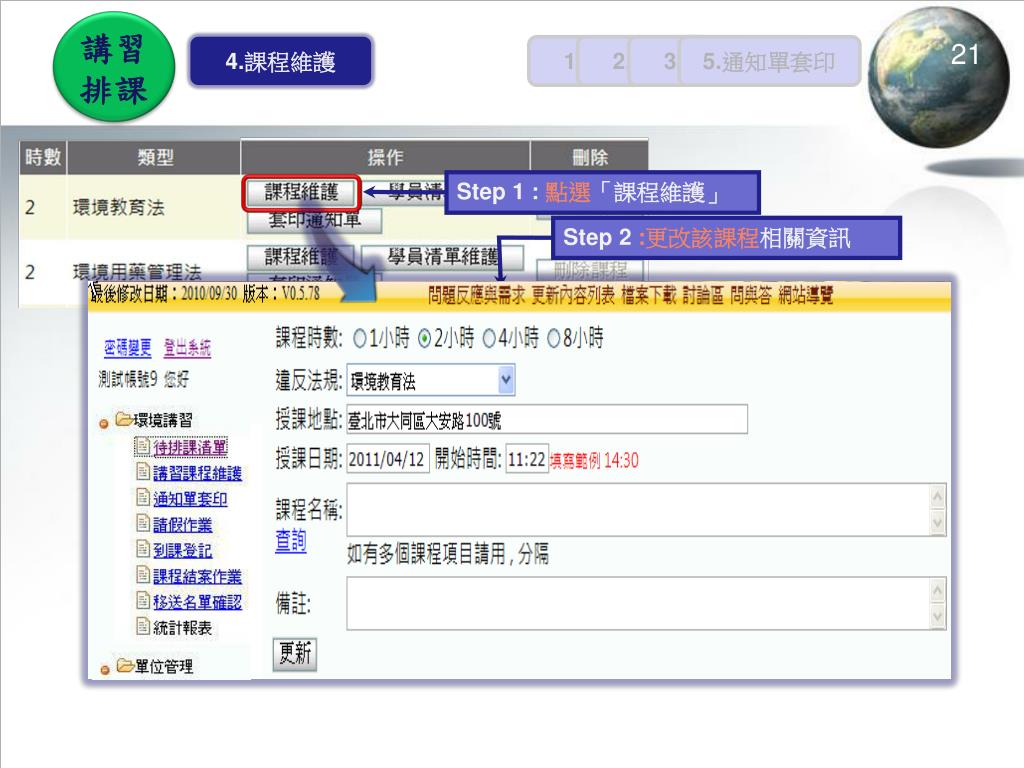The image size is (1024, 768).
Task: Open 統計報表 in sidebar
Action: (182, 628)
